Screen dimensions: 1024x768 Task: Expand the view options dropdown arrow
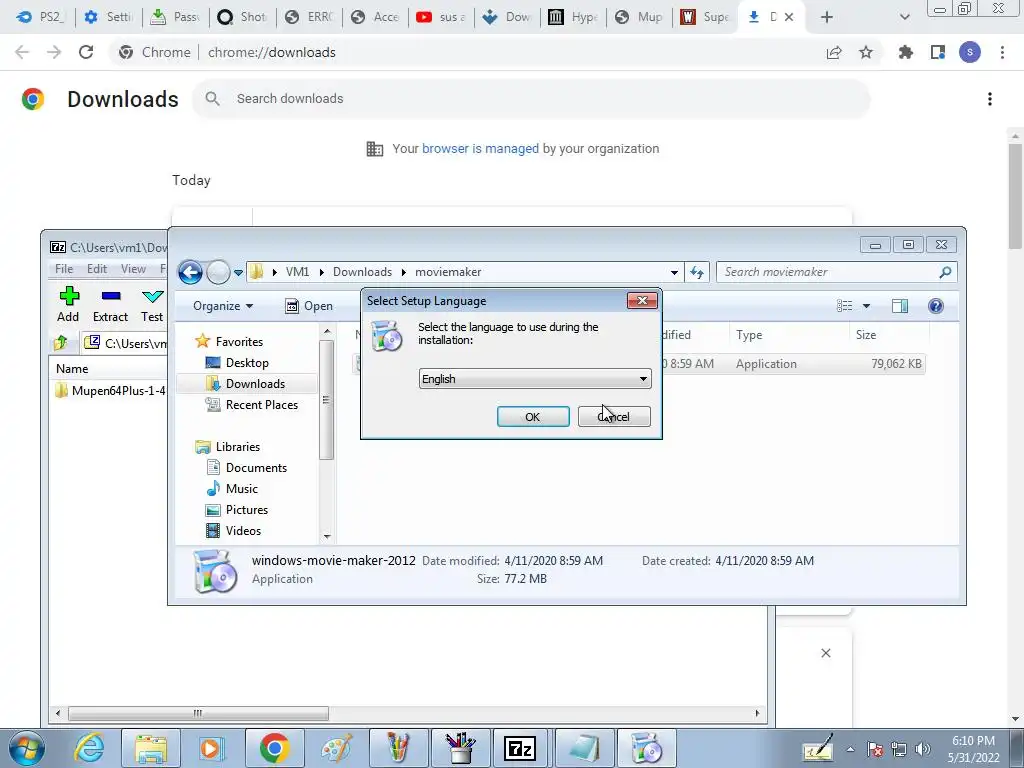867,306
